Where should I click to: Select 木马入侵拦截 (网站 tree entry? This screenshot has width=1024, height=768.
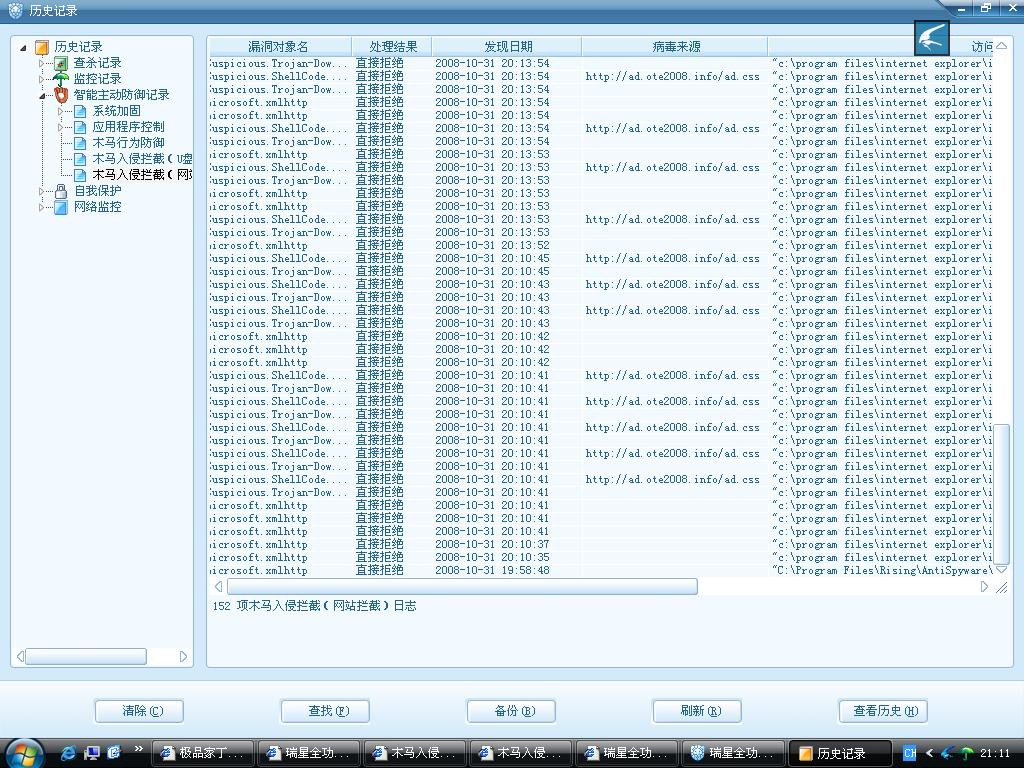pos(142,175)
